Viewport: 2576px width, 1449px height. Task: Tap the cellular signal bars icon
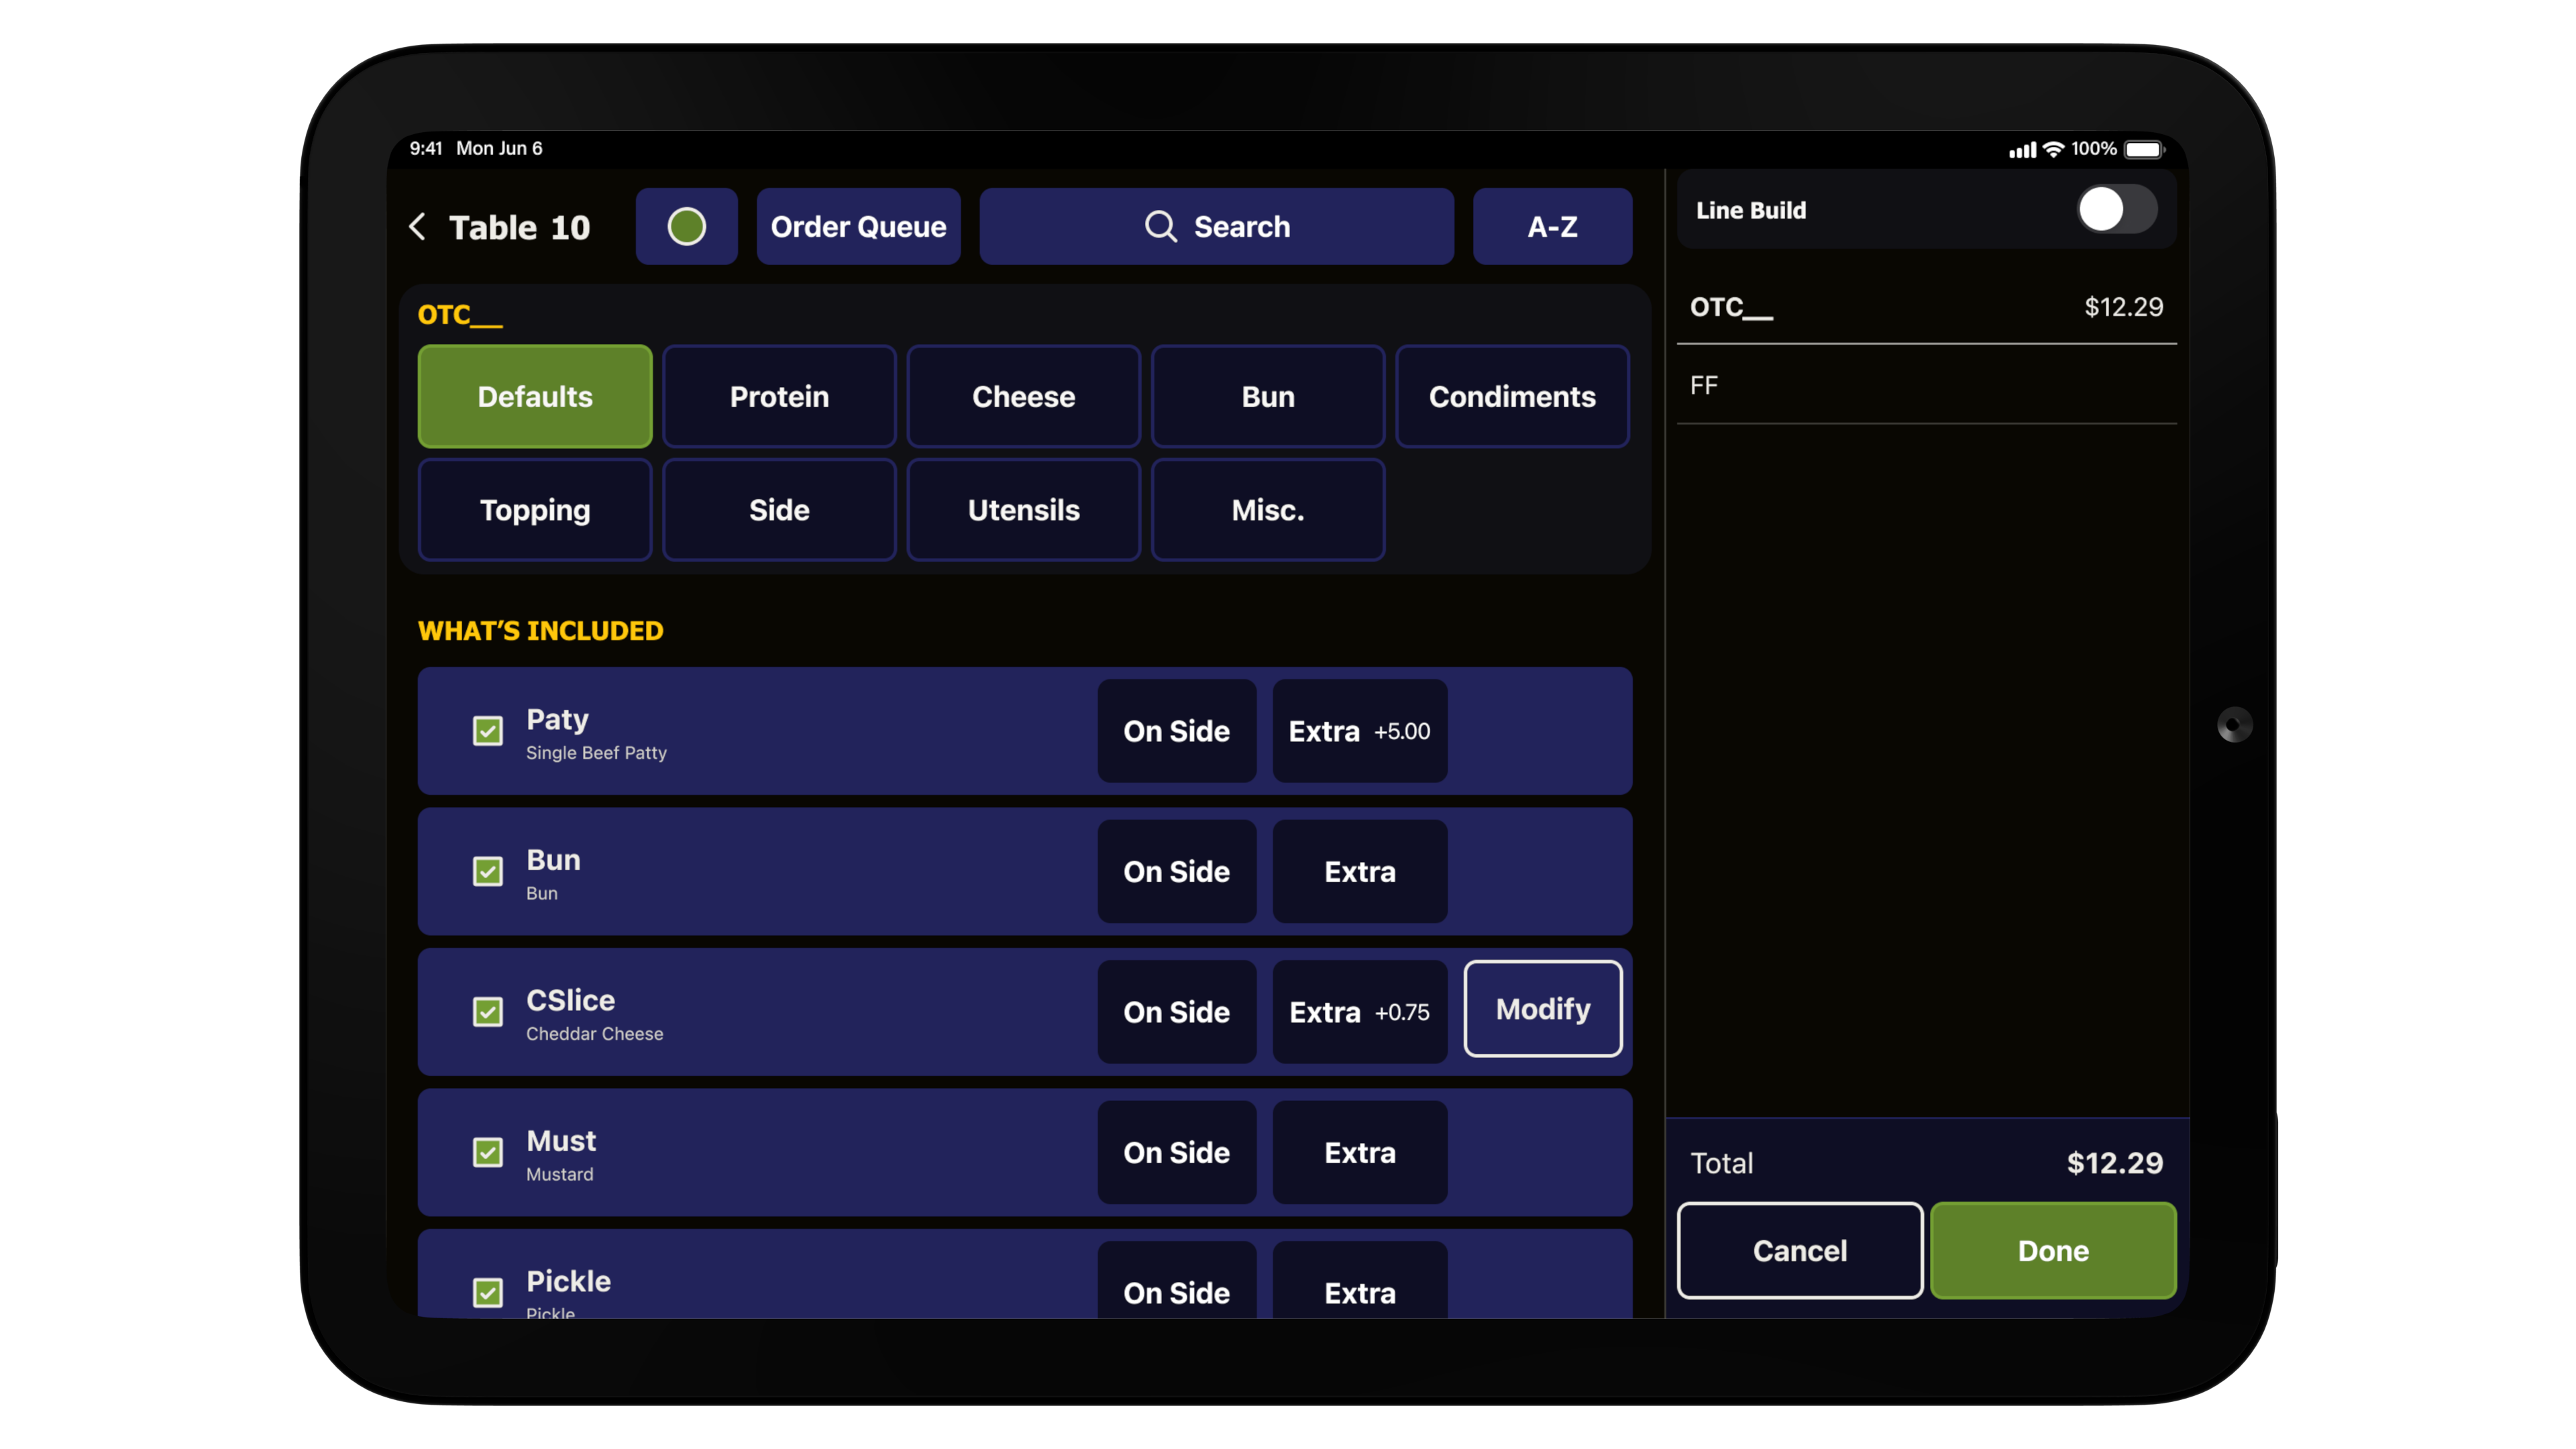(2022, 150)
